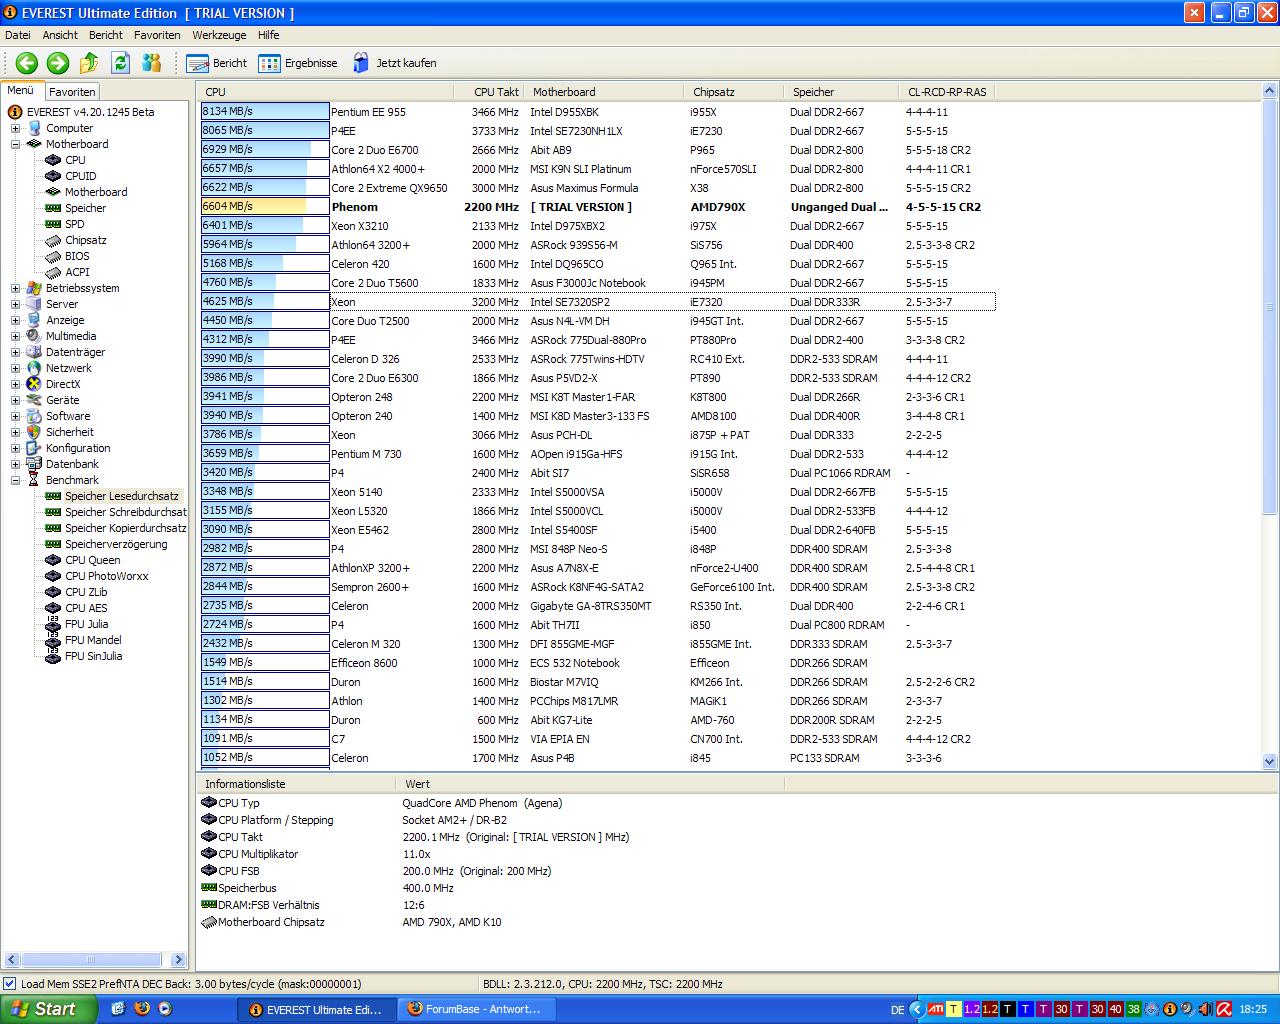Screen dimensions: 1280x1024
Task: Open the Werkzeuge menu
Action: (x=219, y=35)
